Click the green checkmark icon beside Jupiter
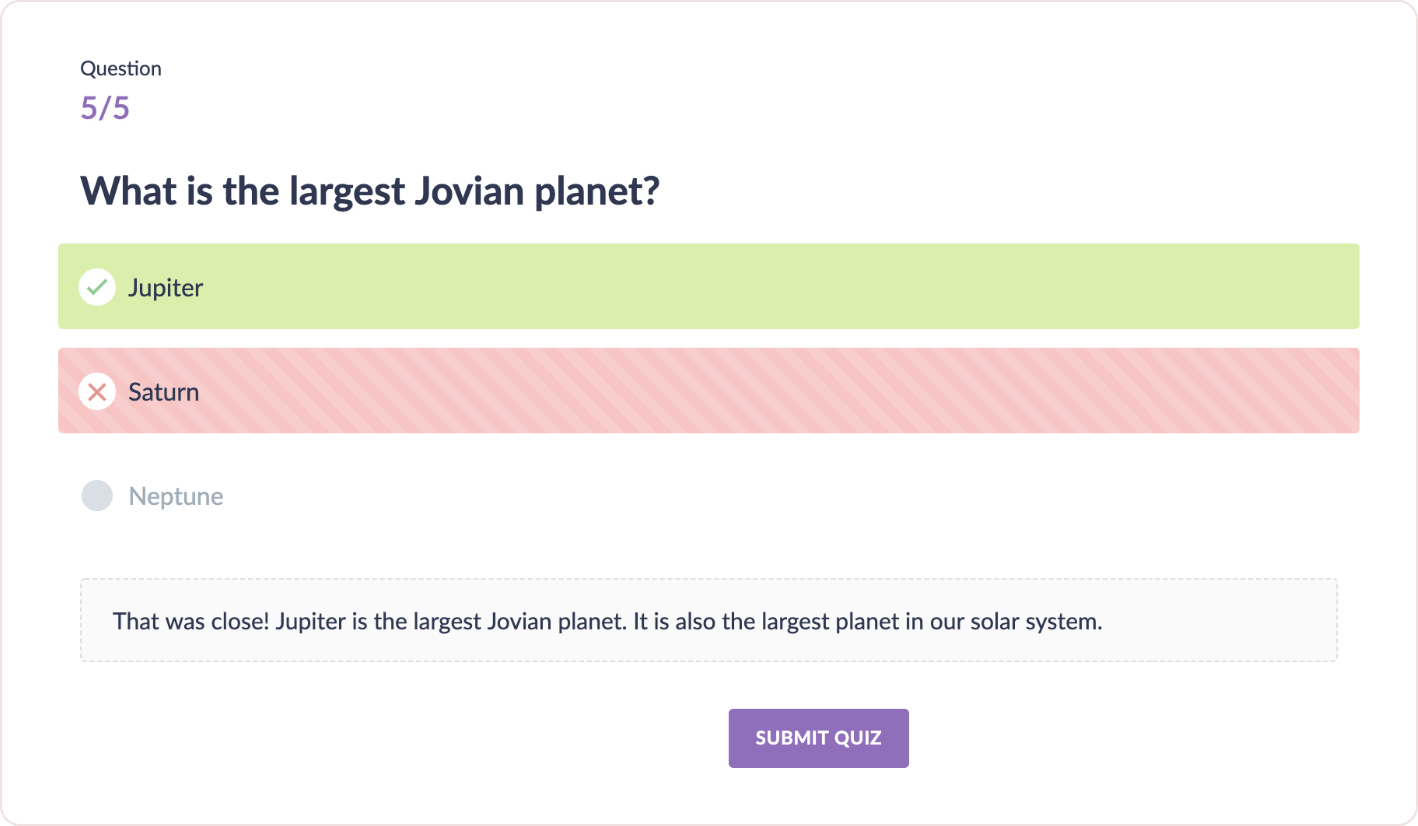The width and height of the screenshot is (1418, 826). (x=97, y=287)
